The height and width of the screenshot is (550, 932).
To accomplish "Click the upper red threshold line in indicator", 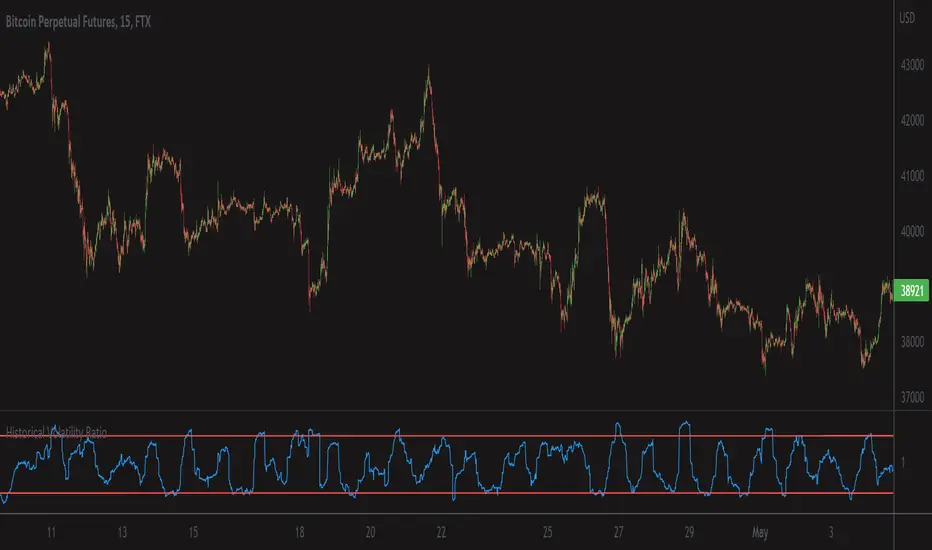I will 446,436.
